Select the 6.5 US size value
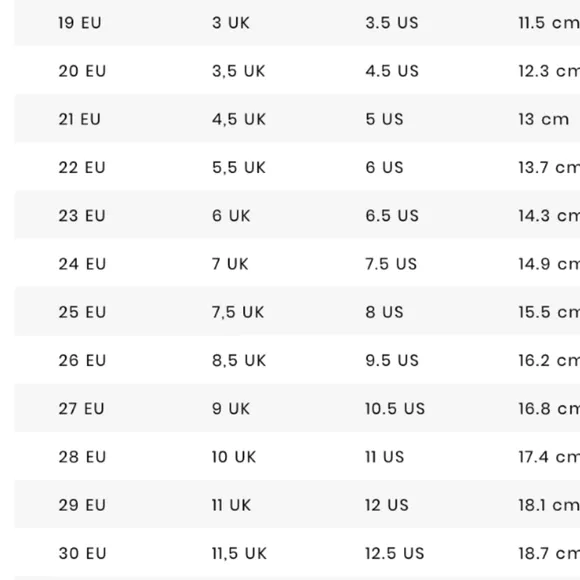Screen dimensions: 580x580 [392, 216]
